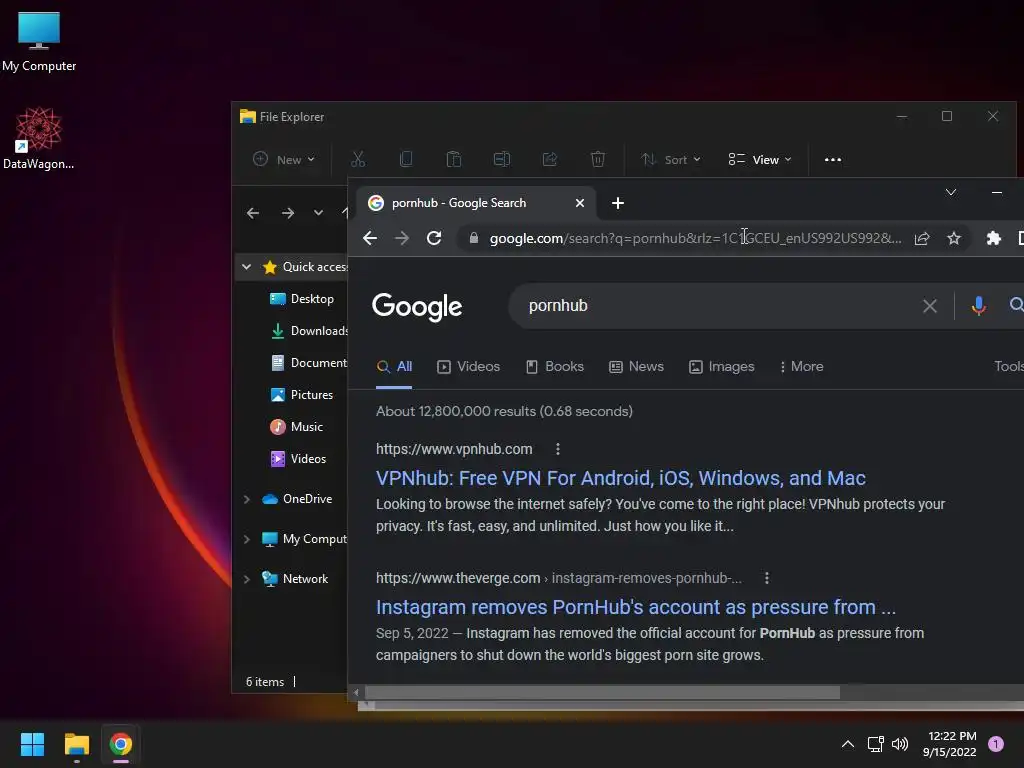
Task: Open the notification badge in tray
Action: coord(996,744)
